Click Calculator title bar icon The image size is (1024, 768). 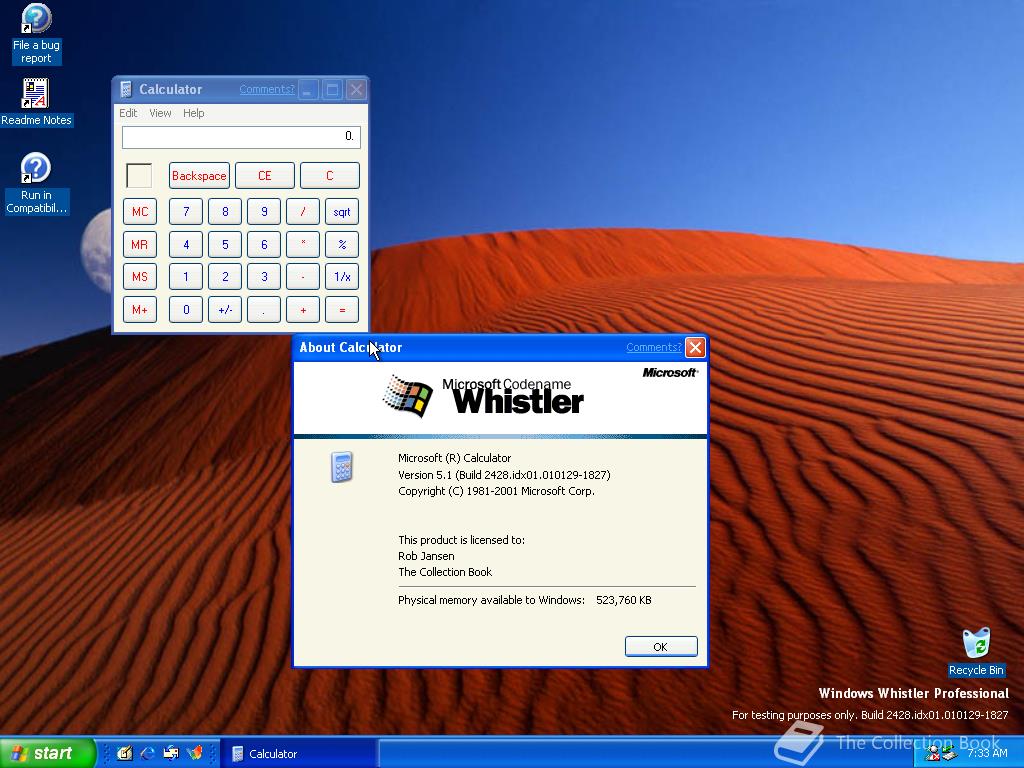pos(126,89)
